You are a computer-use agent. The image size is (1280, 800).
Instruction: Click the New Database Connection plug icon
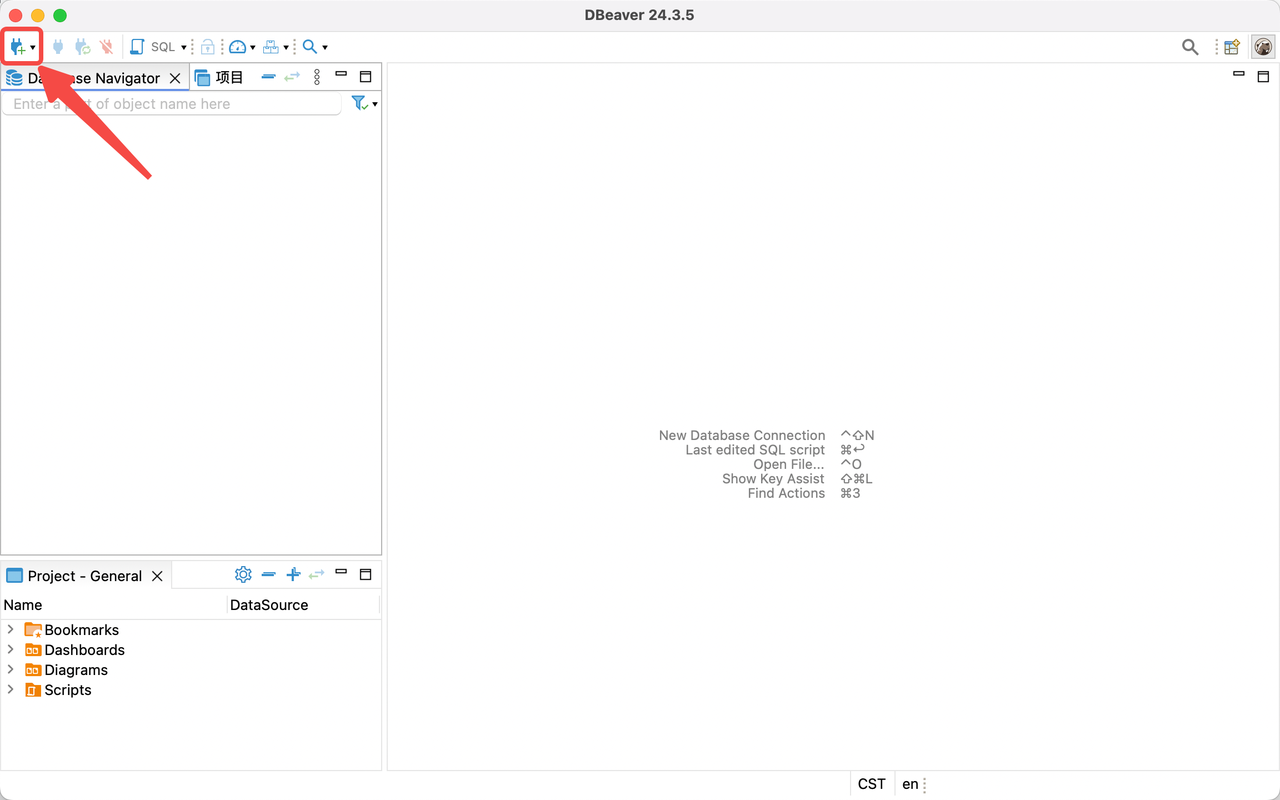tap(17, 47)
